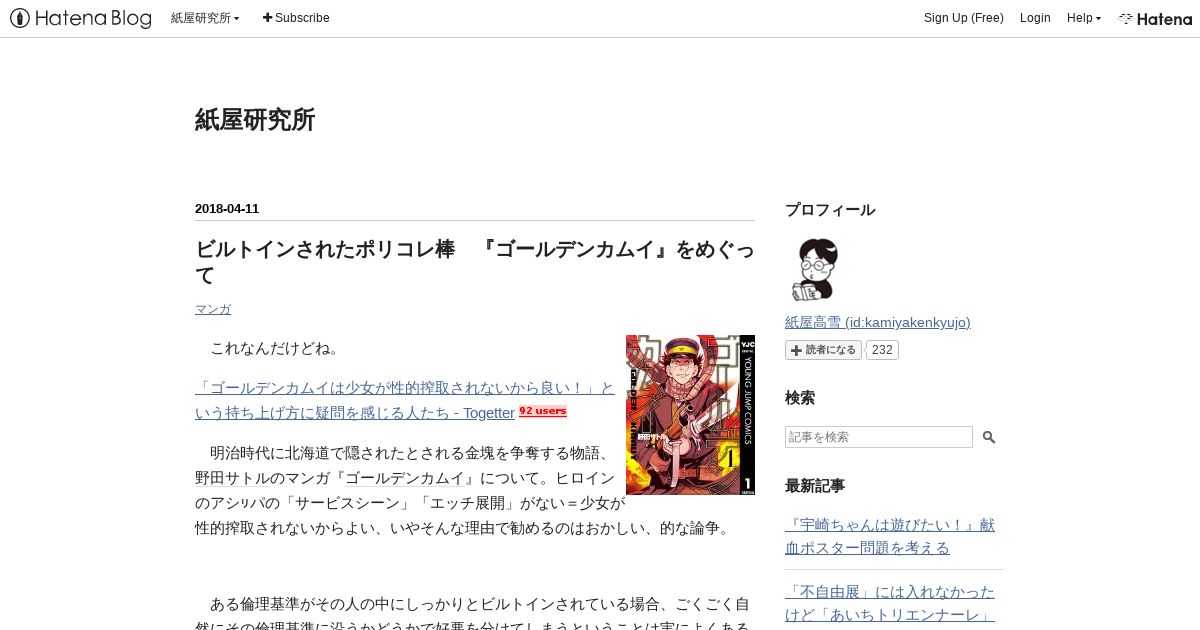
Task: Click the Golden Kamuy manga cover image
Action: [x=690, y=415]
